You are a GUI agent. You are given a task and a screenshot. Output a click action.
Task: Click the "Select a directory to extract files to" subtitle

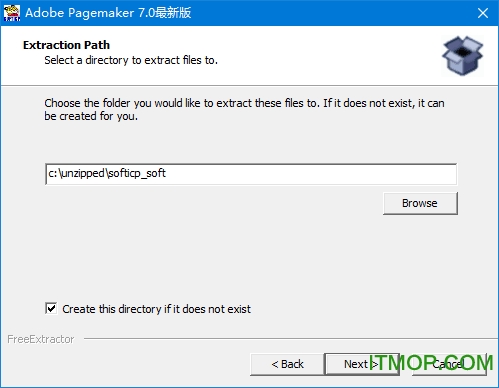pos(131,60)
